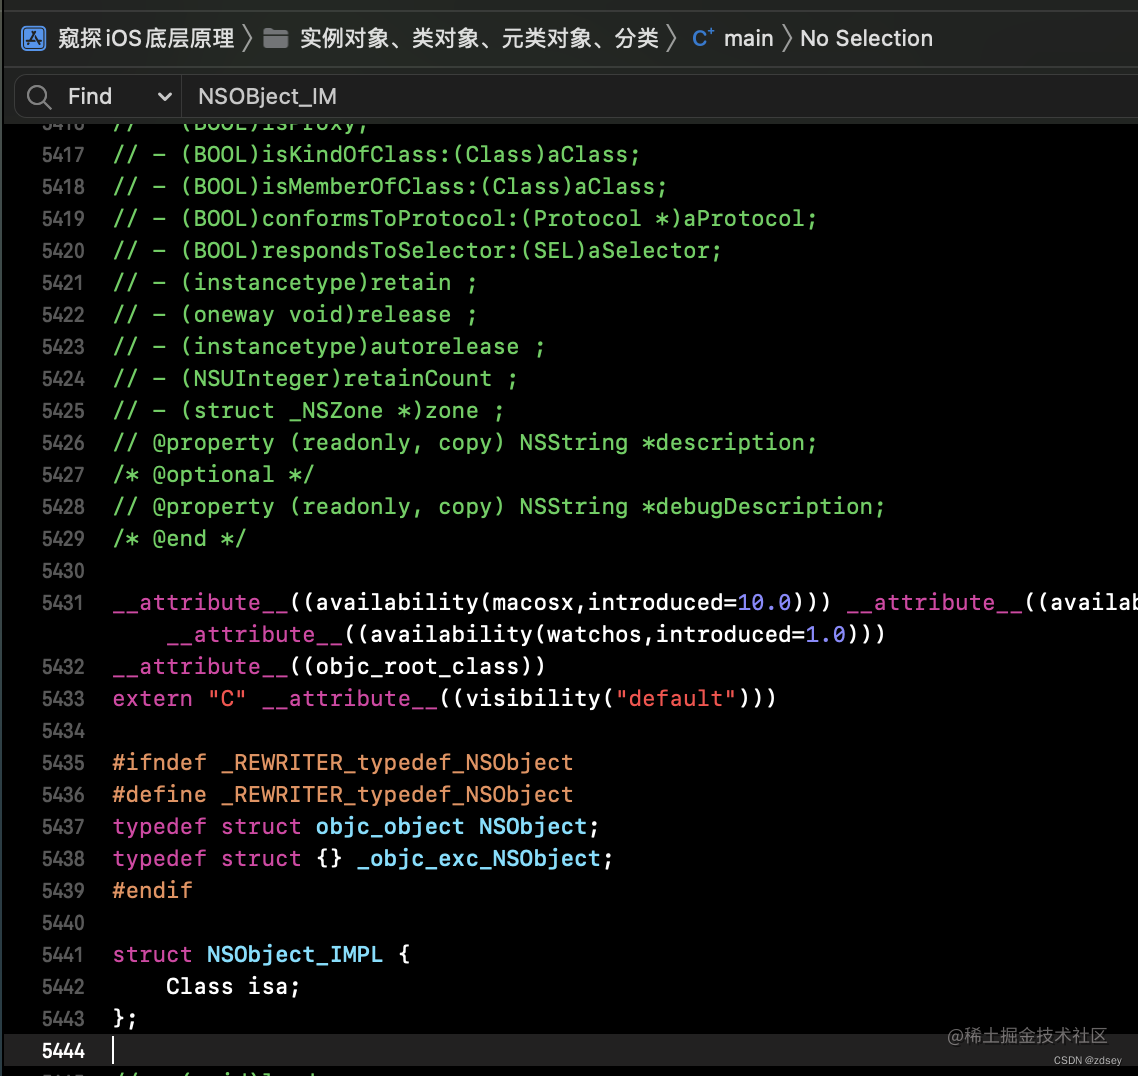The height and width of the screenshot is (1076, 1138).
Task: Click the magnifying glass search icon
Action: [38, 96]
